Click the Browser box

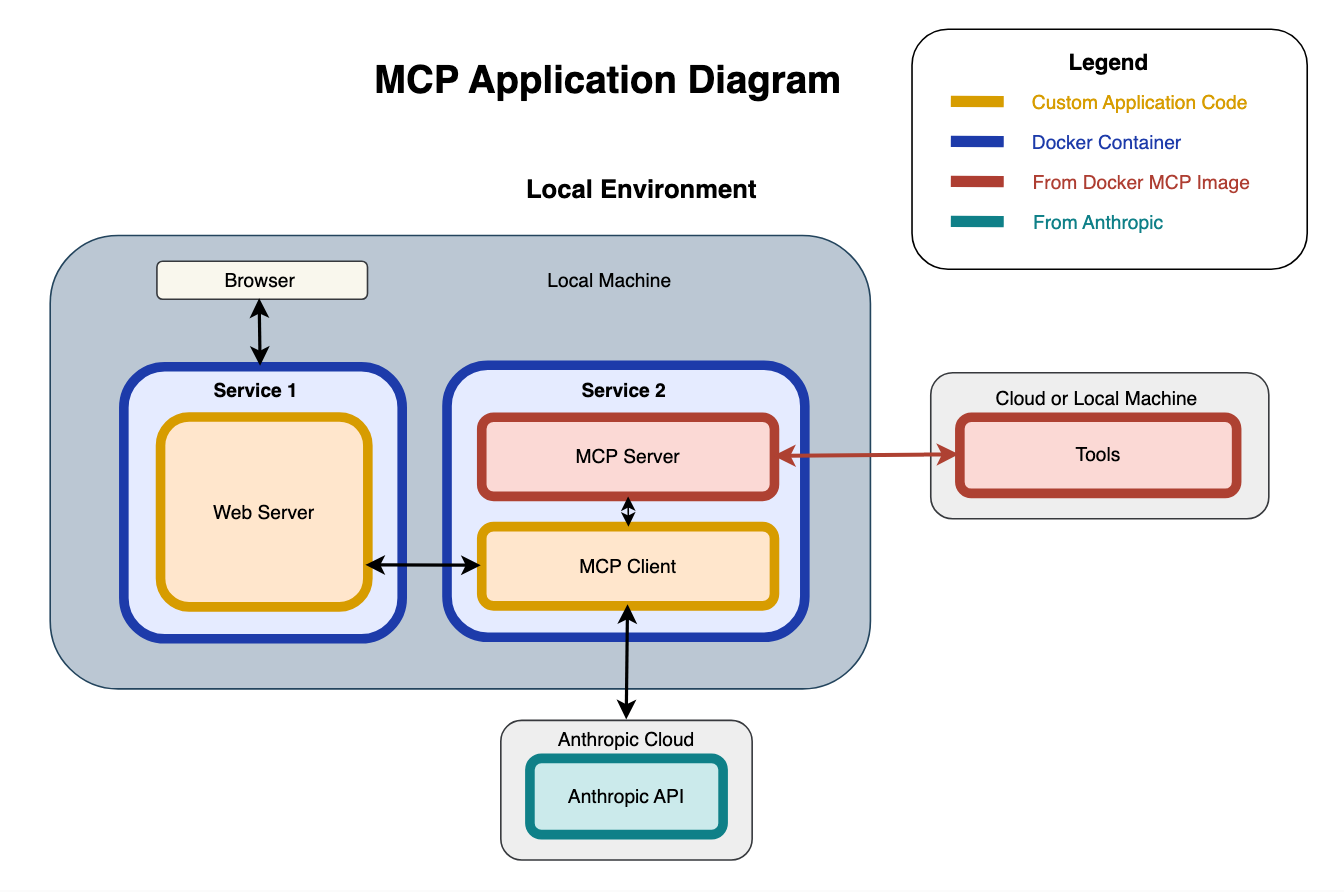[x=262, y=280]
